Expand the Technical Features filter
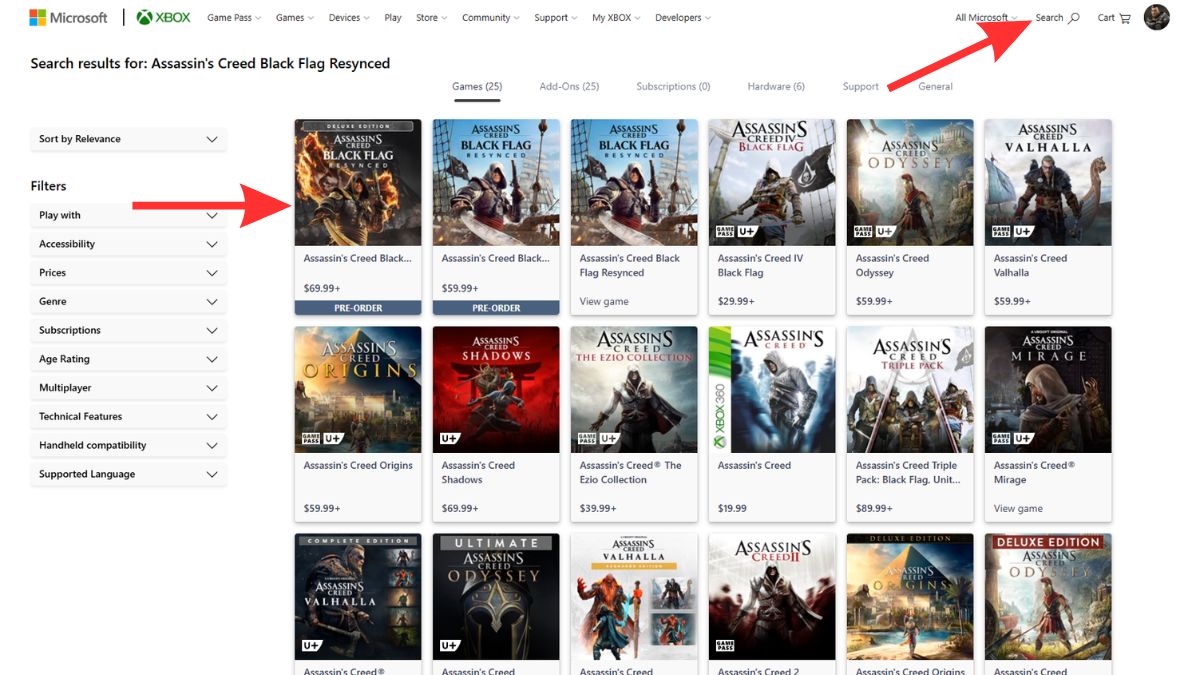This screenshot has height=675, width=1200. [x=128, y=417]
